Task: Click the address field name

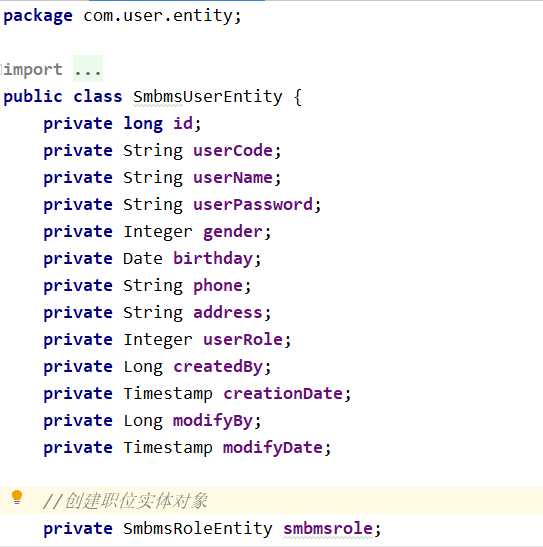Action: (228, 313)
